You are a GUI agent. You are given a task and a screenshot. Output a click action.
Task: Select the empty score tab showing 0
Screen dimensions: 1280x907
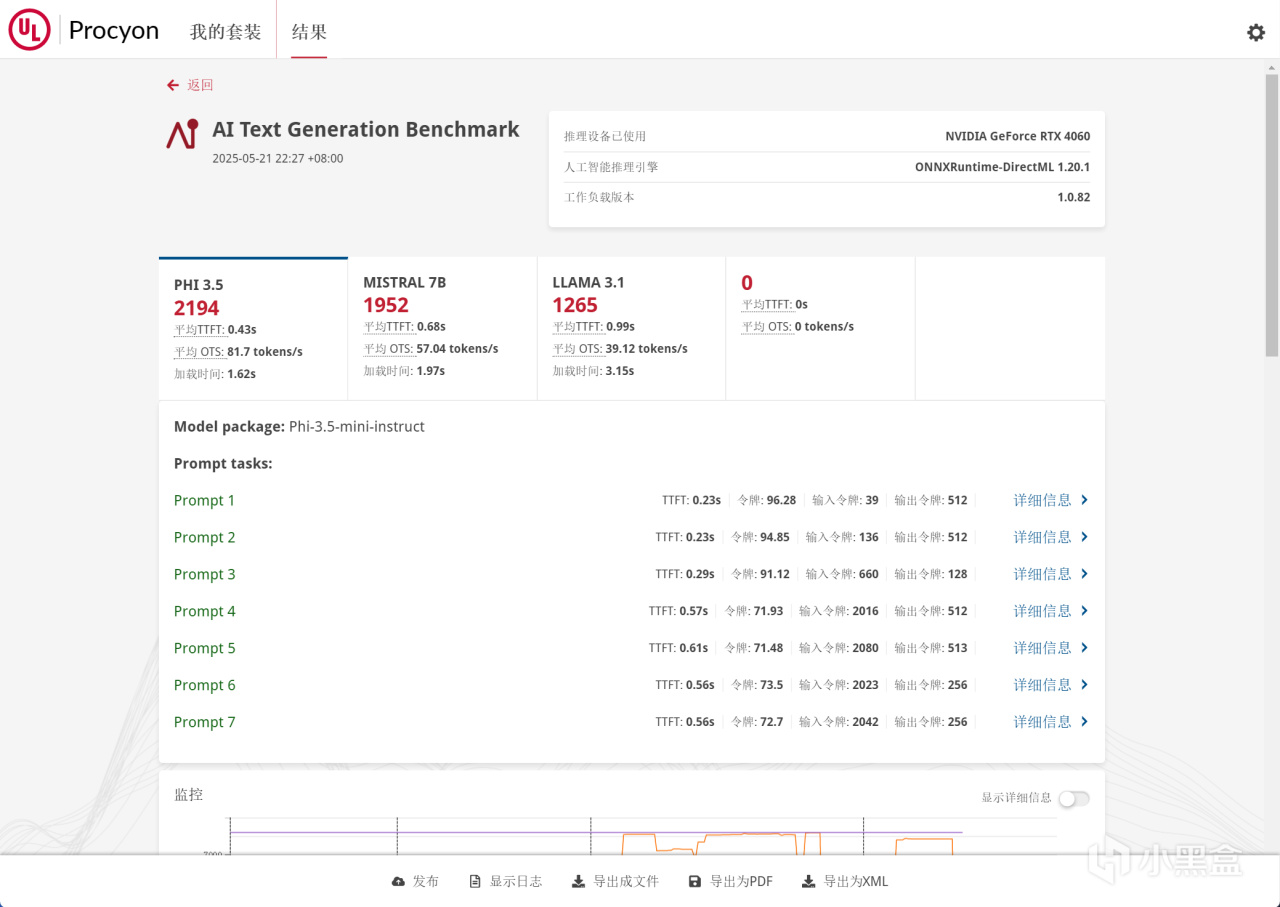(x=820, y=329)
